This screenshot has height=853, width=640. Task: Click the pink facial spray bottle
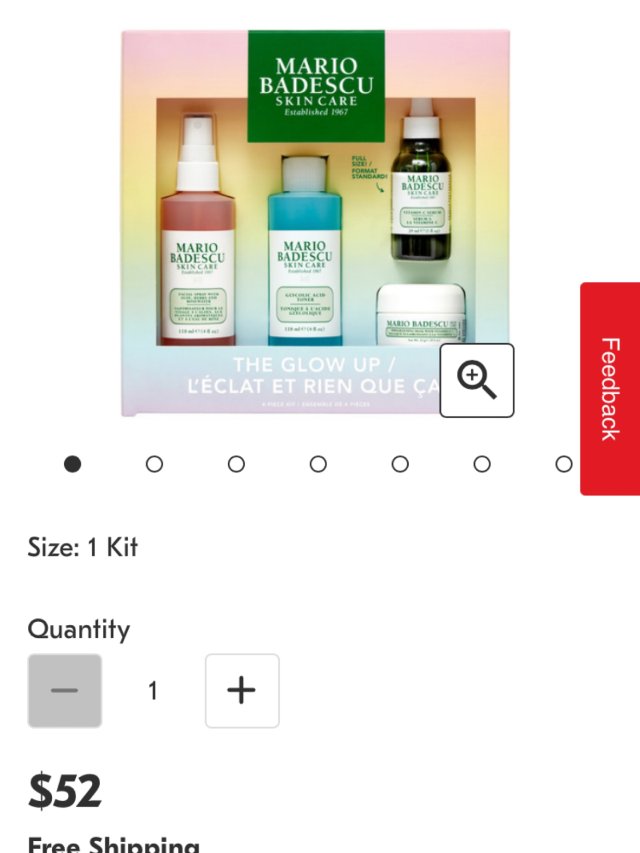pos(198,230)
